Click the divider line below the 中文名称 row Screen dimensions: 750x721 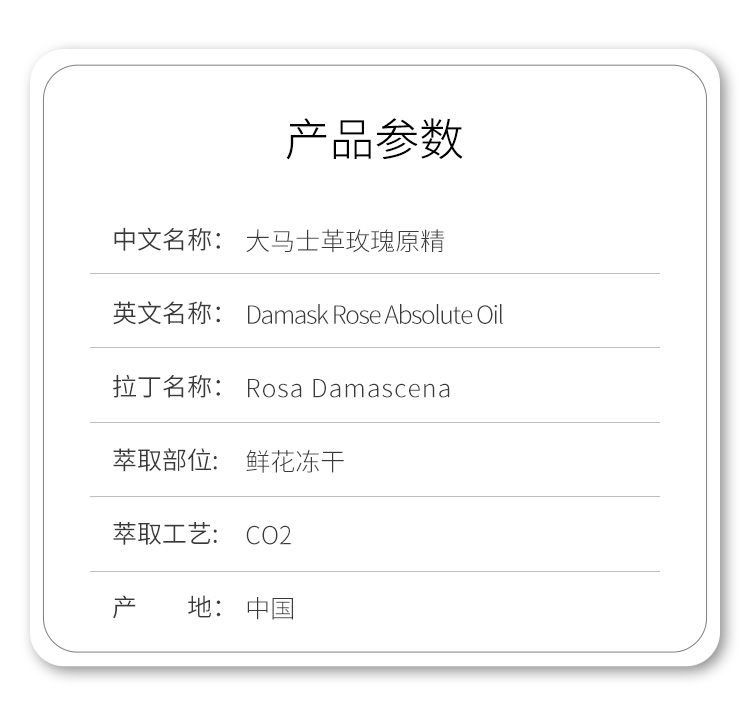tap(375, 273)
